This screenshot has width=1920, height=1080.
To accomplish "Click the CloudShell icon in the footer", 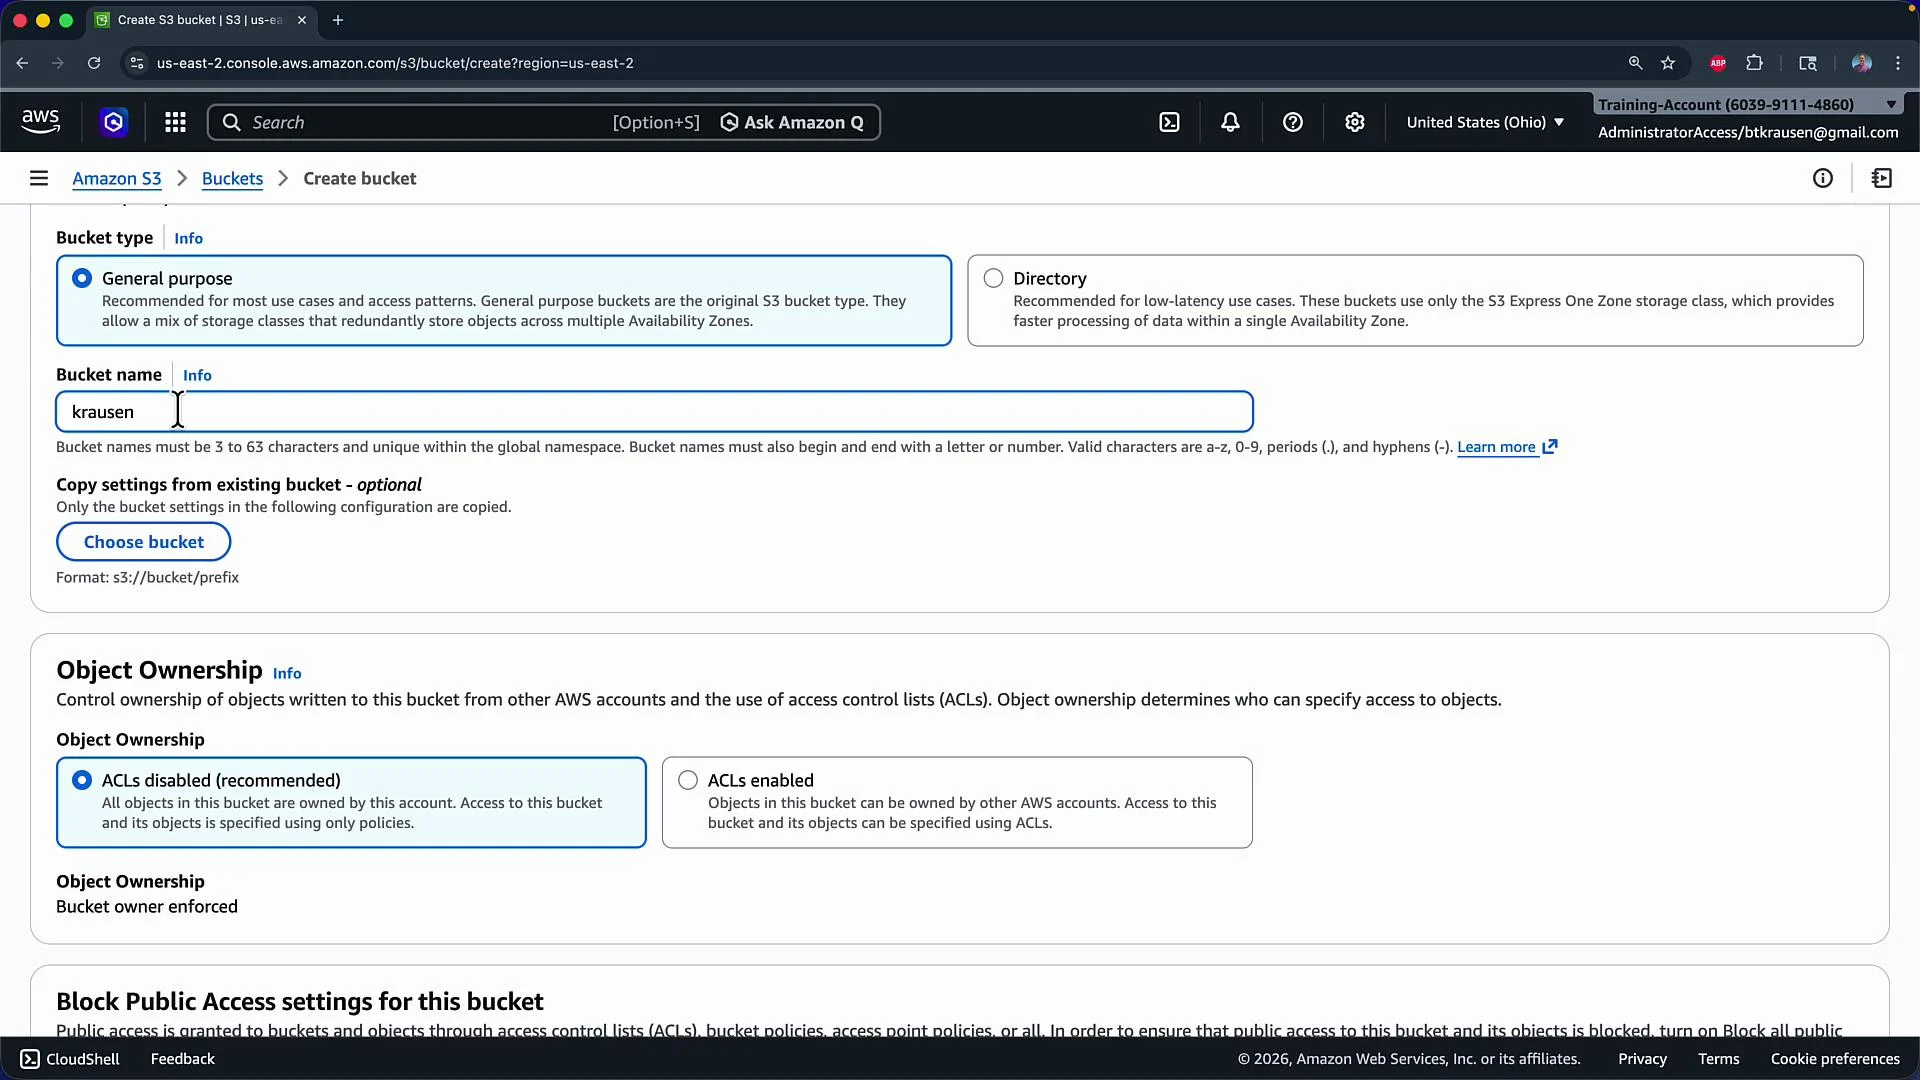I will 30,1059.
